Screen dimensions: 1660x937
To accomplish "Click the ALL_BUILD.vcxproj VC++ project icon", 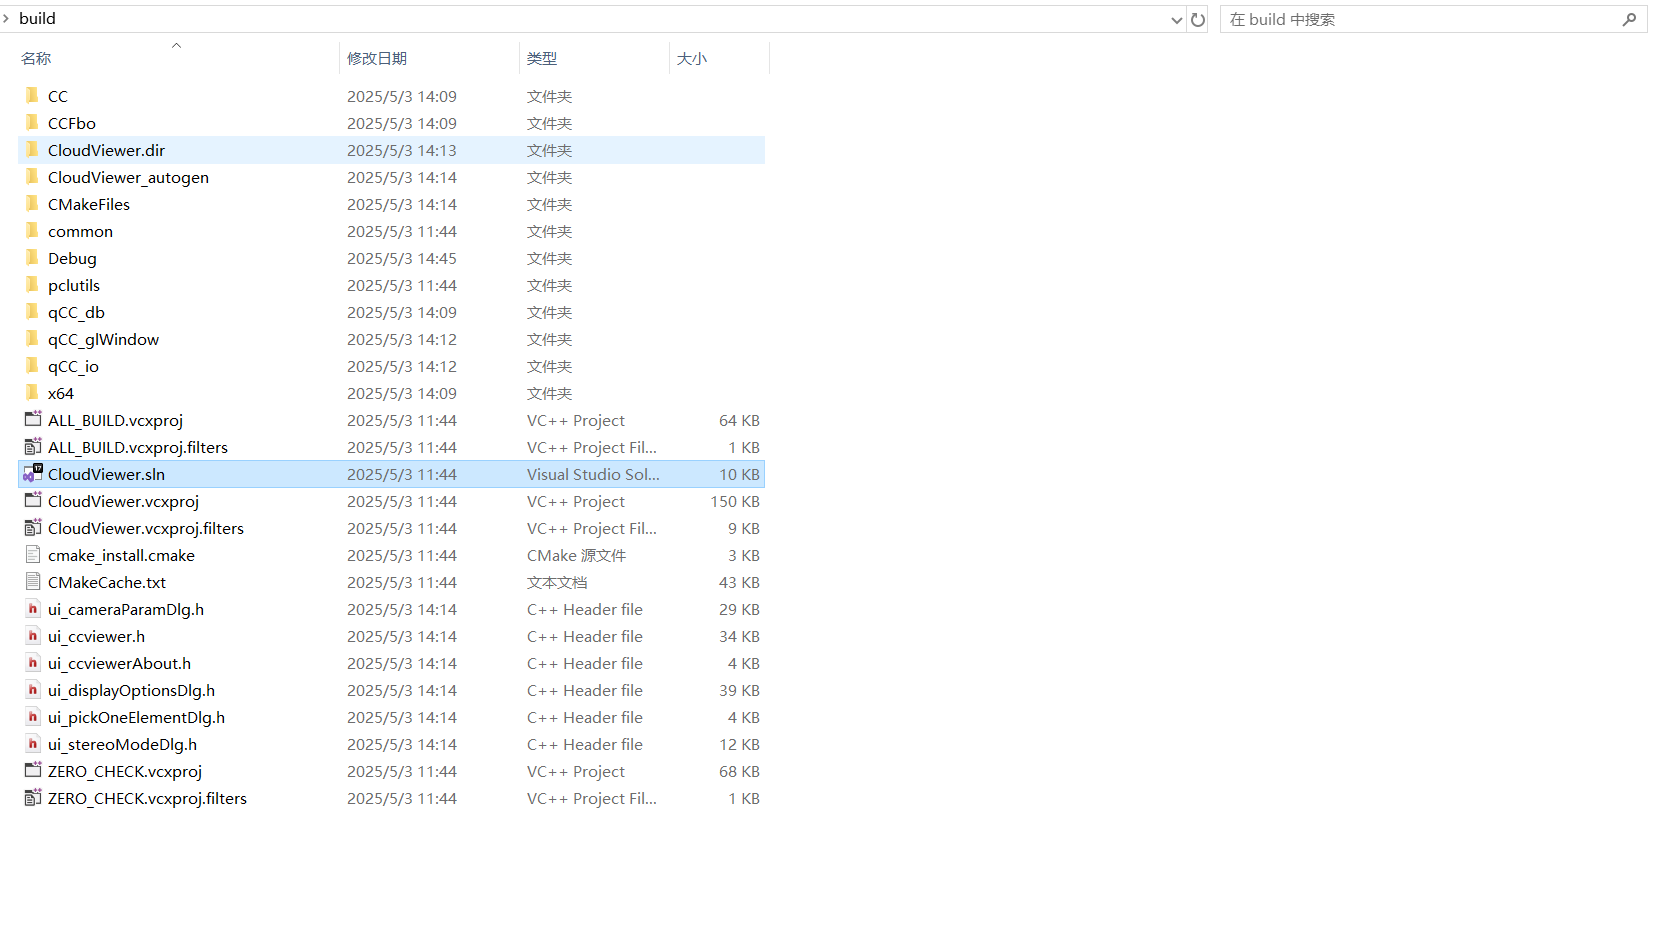I will coord(32,420).
